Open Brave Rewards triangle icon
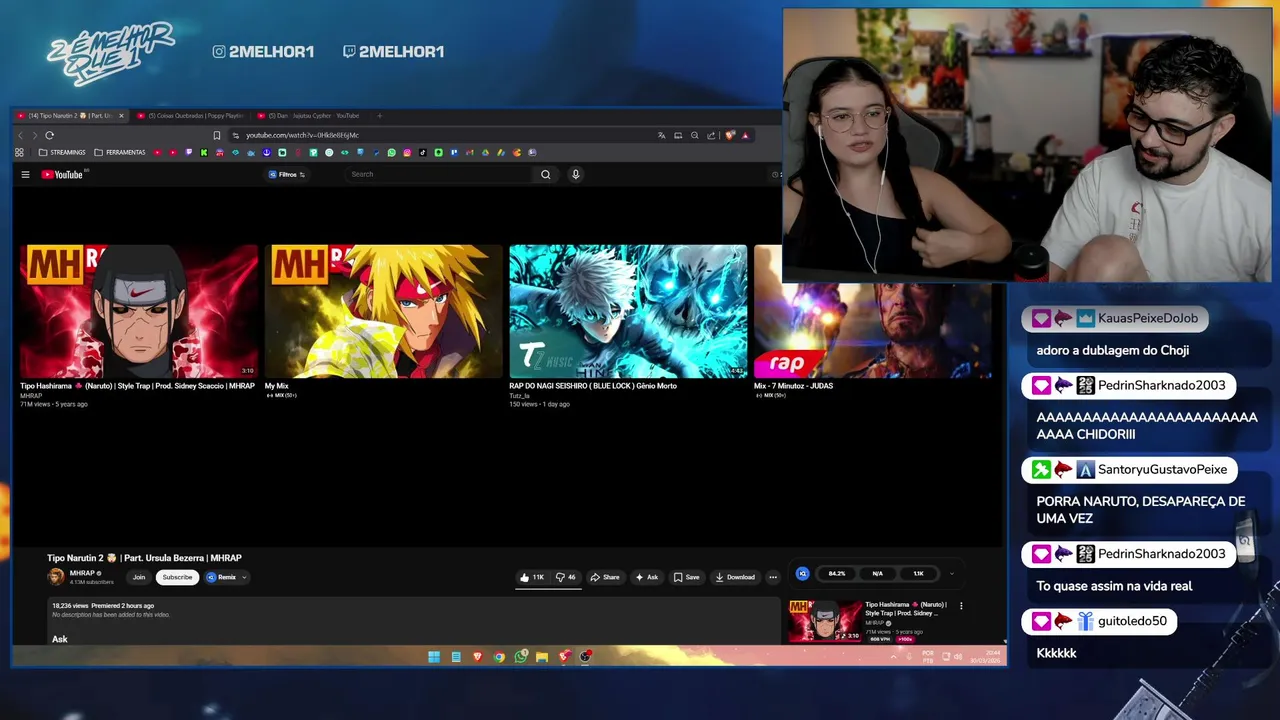 pos(745,135)
